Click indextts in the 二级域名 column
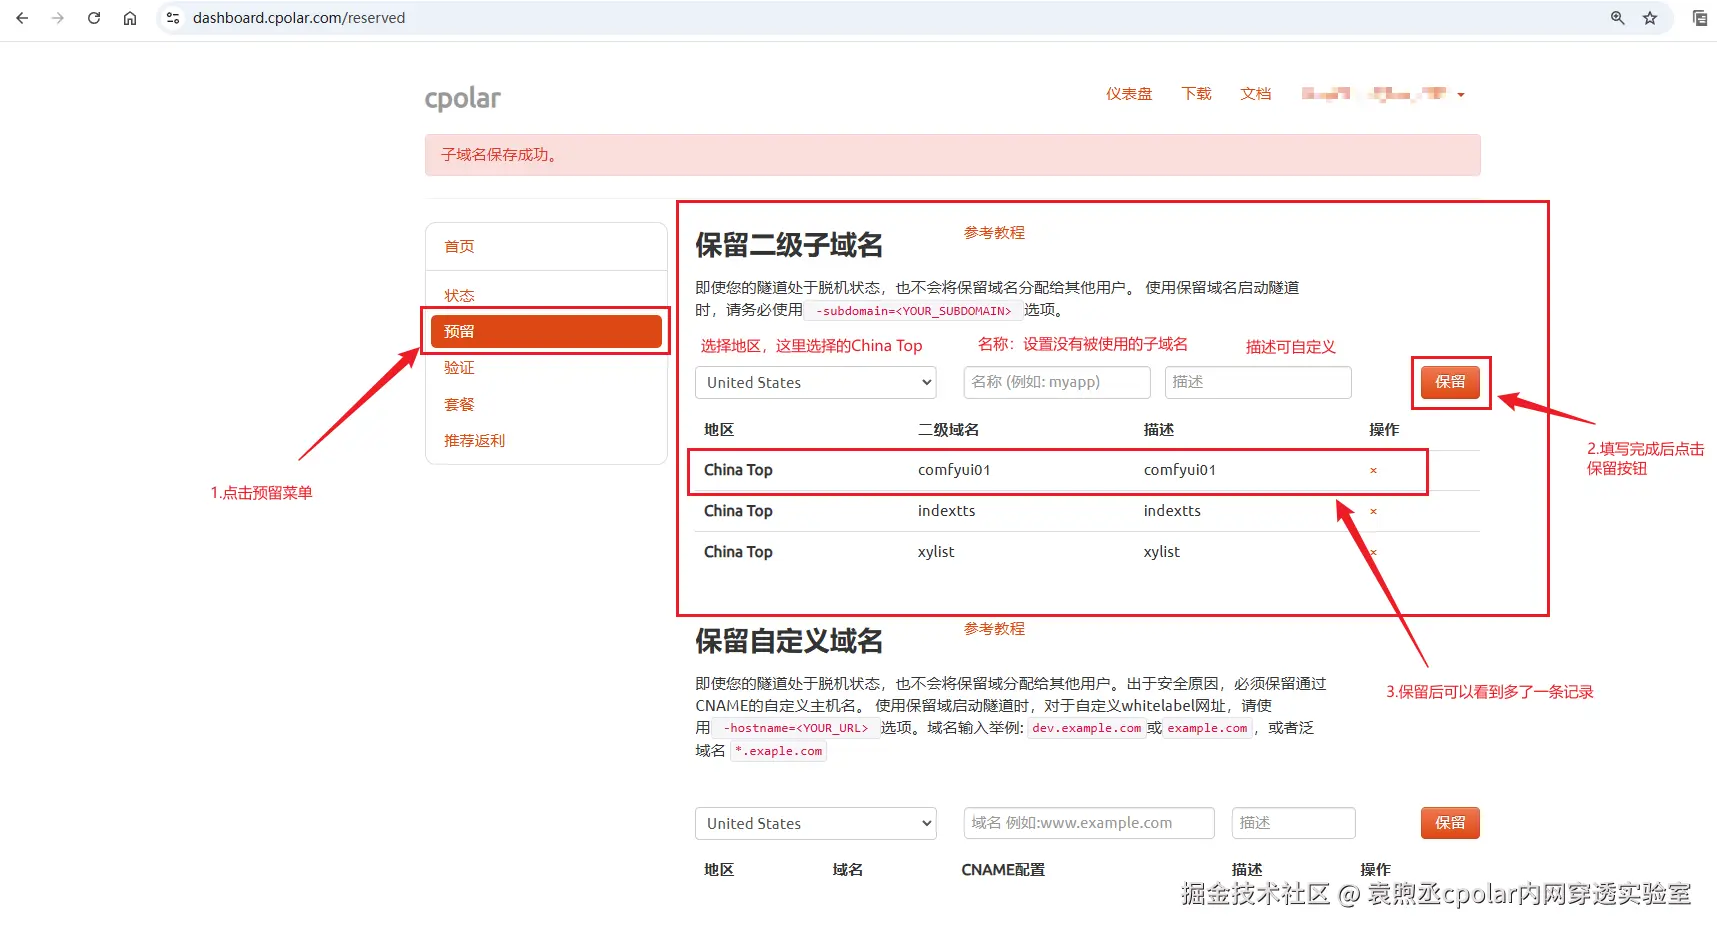This screenshot has height=934, width=1717. point(946,511)
